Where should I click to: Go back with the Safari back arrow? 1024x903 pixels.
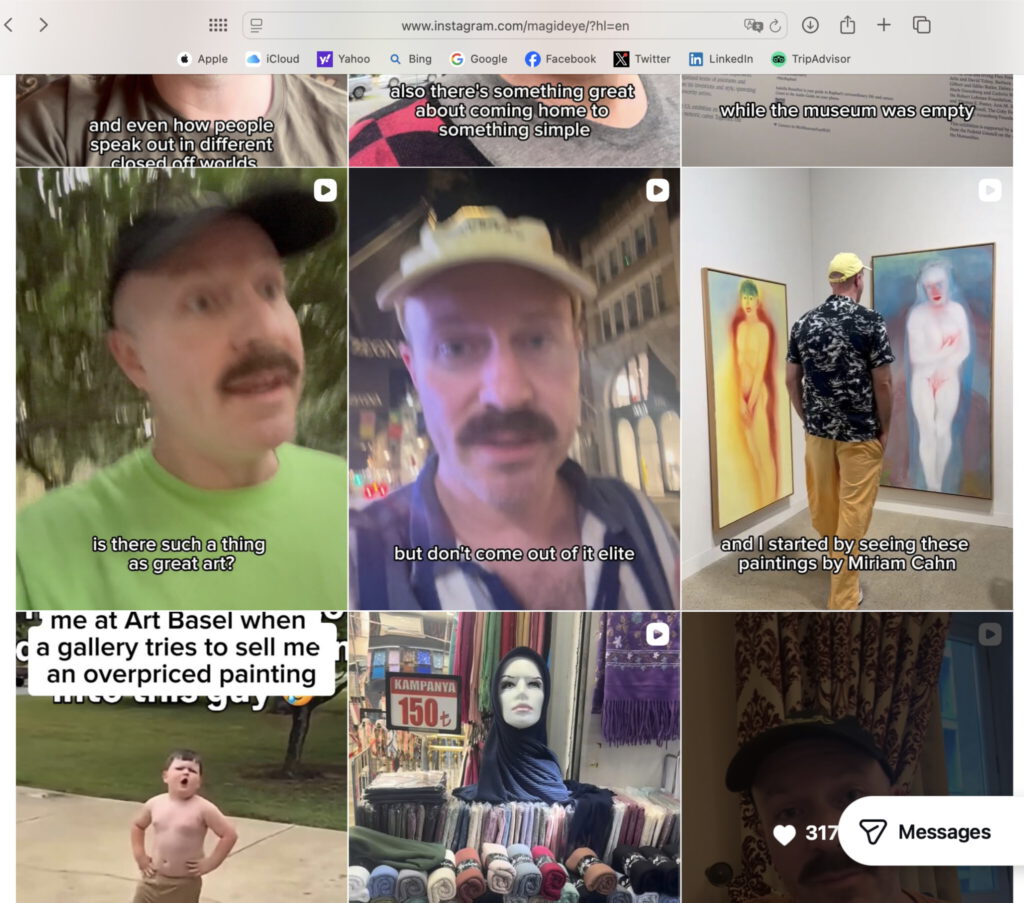[8, 25]
